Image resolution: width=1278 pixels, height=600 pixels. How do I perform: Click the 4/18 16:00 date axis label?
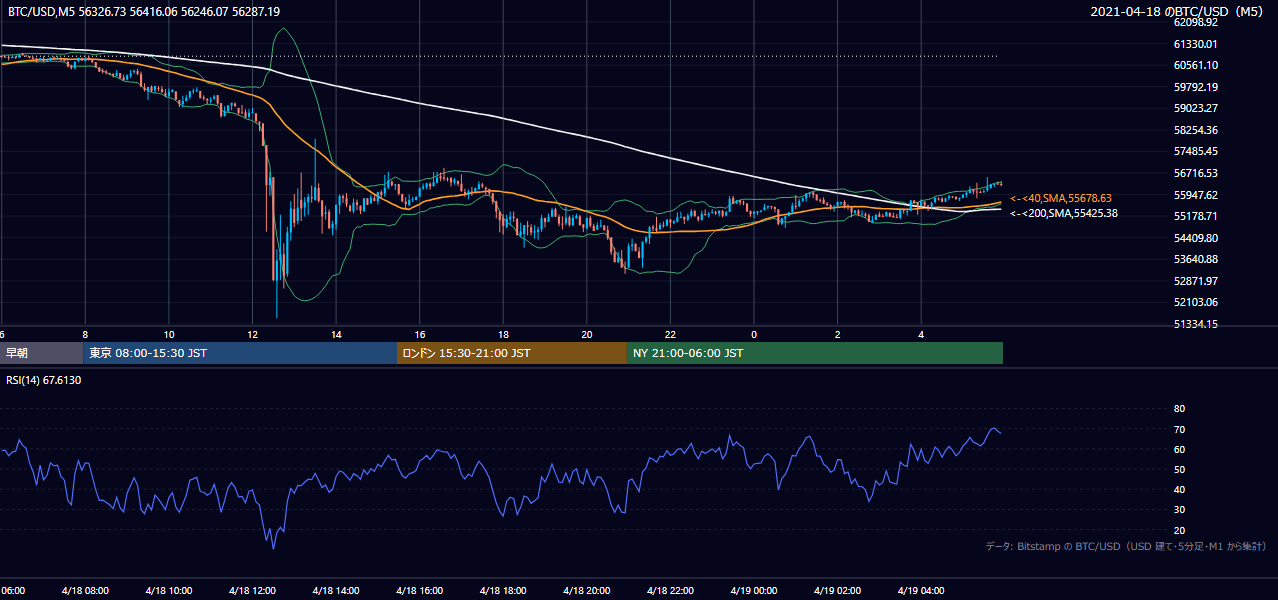click(420, 591)
